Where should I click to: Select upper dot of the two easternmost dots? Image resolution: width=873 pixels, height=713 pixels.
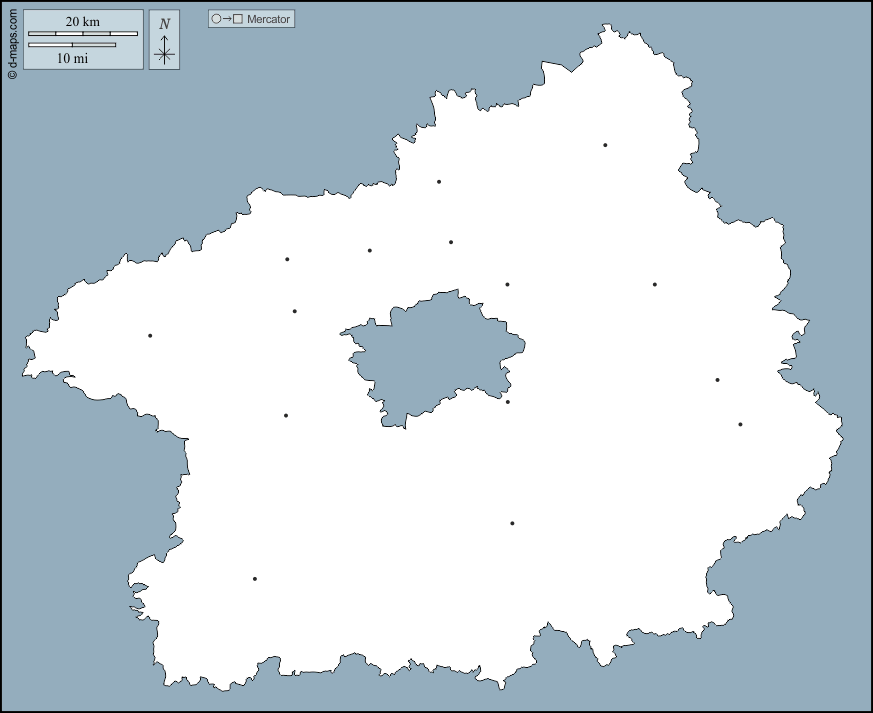[x=717, y=380]
